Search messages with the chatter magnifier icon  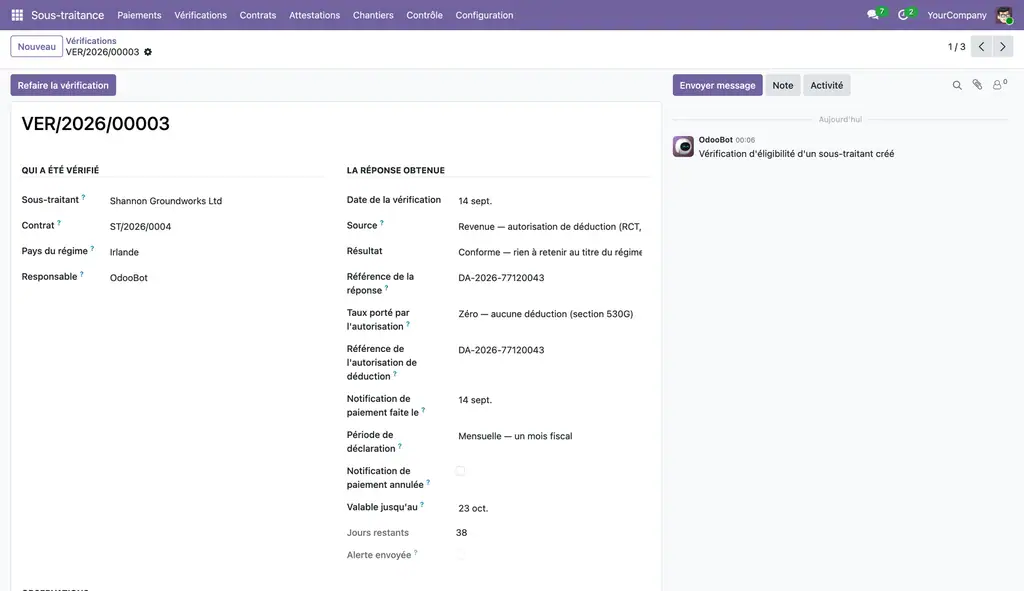[957, 85]
